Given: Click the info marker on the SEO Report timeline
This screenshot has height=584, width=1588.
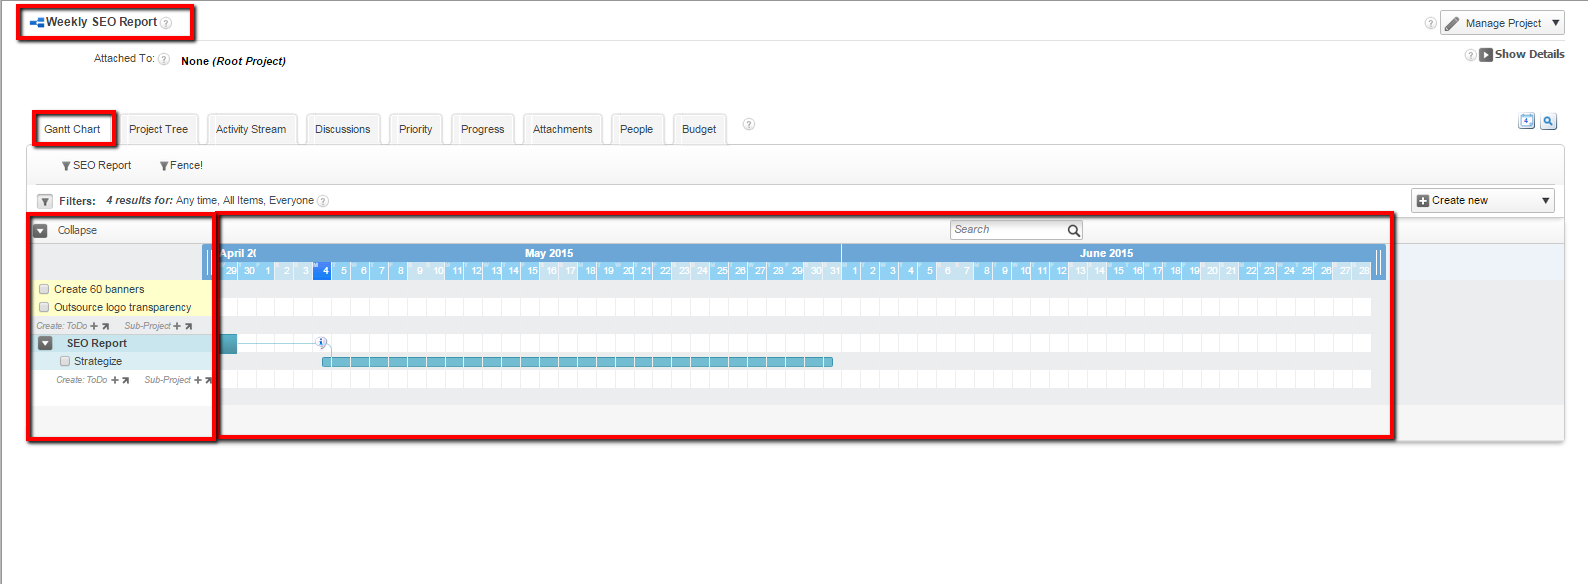Looking at the screenshot, I should (321, 343).
